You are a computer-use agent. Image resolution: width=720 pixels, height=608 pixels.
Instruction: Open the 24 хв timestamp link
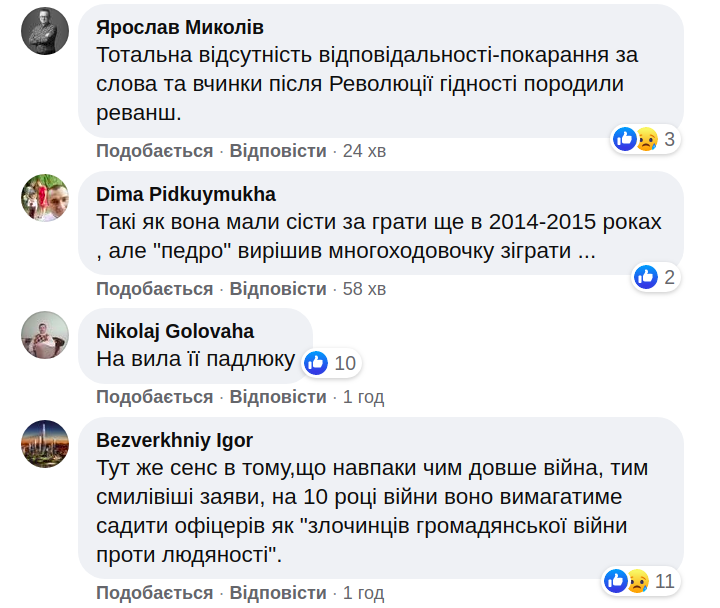(364, 151)
